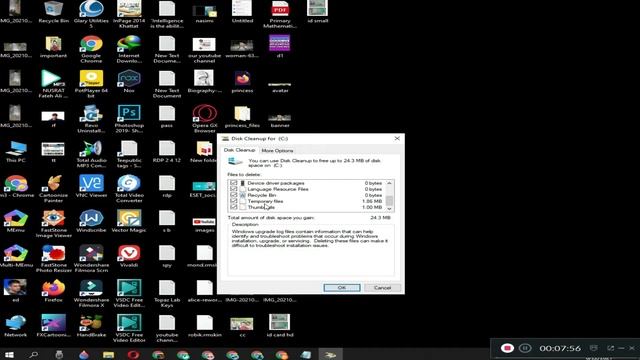Select the Disk Cleanup taskbar button
Image resolution: width=640 pixels, height=360 pixels.
tap(330, 354)
